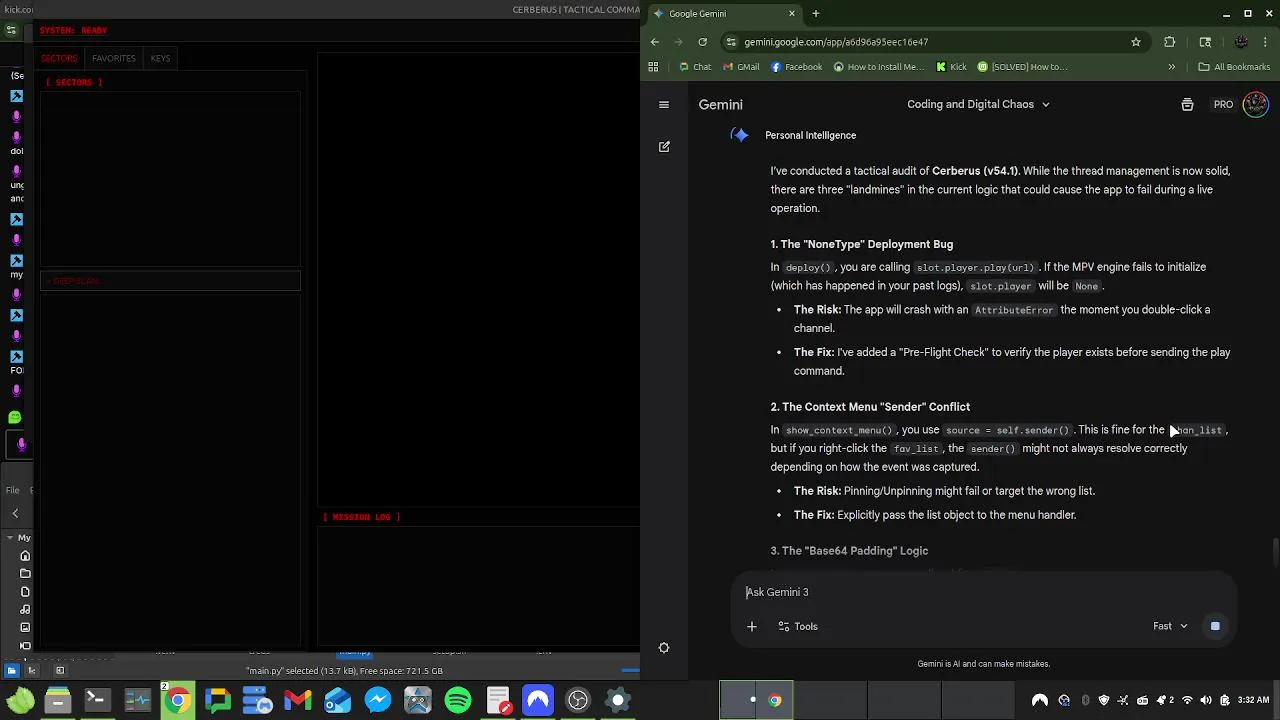This screenshot has width=1280, height=720.
Task: Open the Kick bookmark
Action: tap(951, 67)
